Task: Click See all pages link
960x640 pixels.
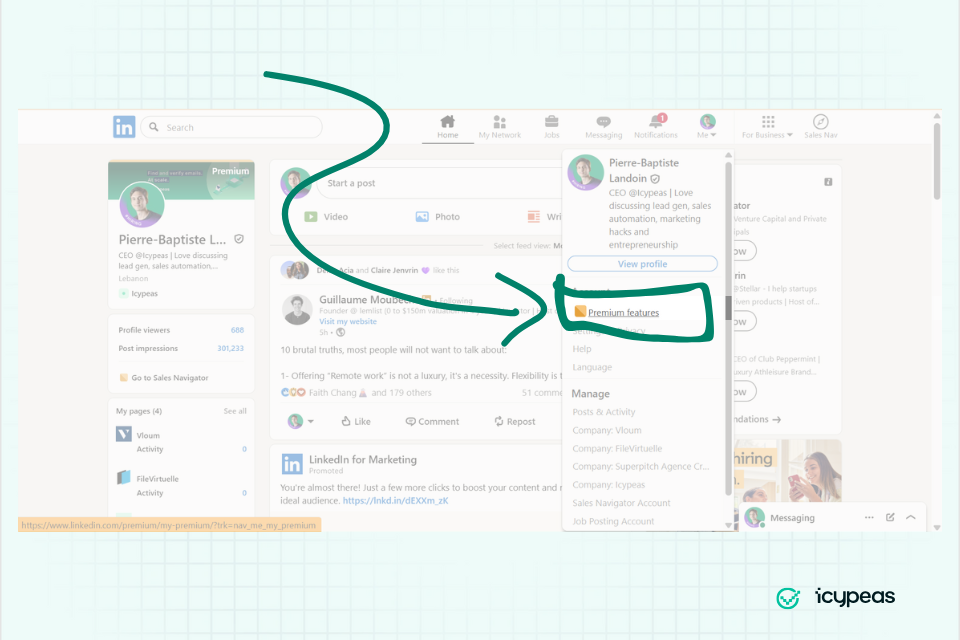Action: pos(235,411)
